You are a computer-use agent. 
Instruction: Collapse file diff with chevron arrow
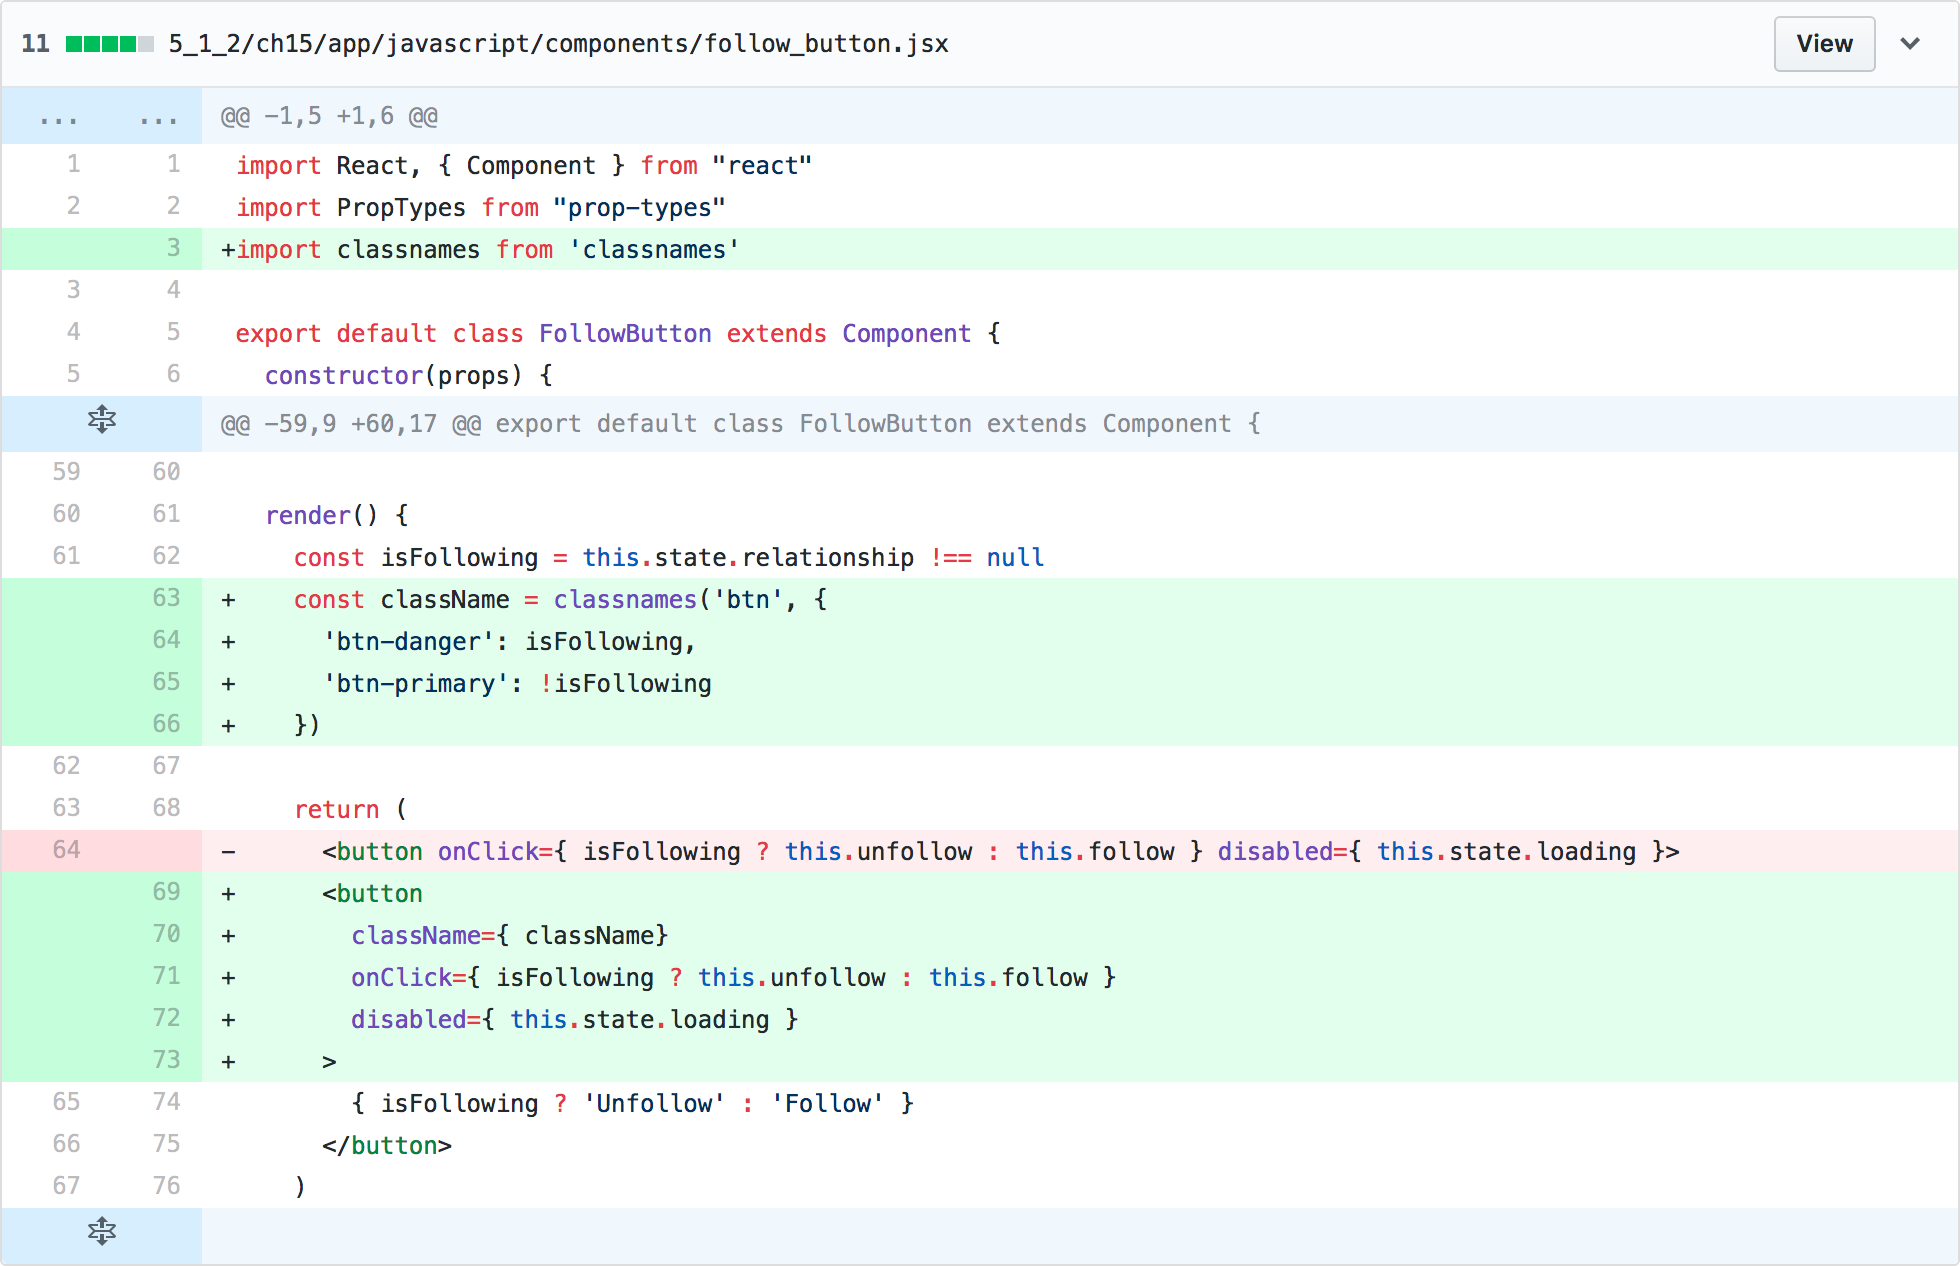point(1909,44)
